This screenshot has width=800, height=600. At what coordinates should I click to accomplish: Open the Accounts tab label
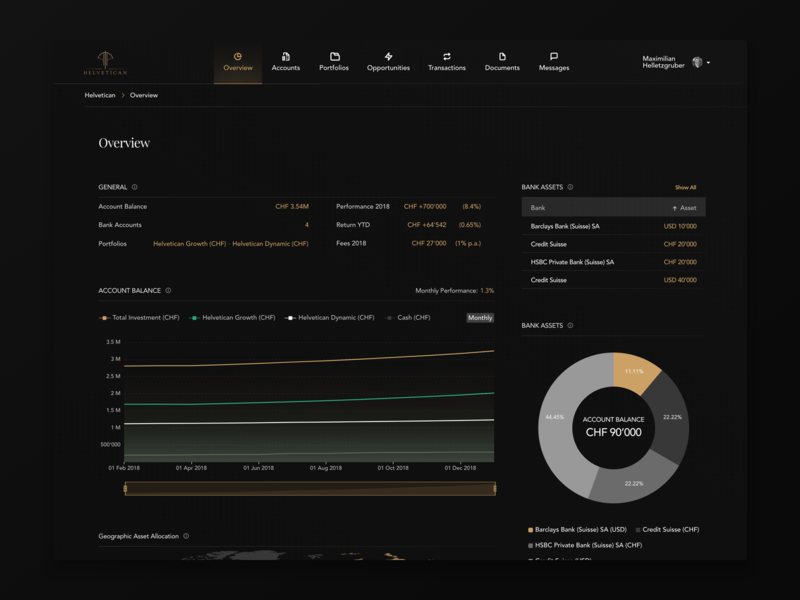(x=286, y=68)
